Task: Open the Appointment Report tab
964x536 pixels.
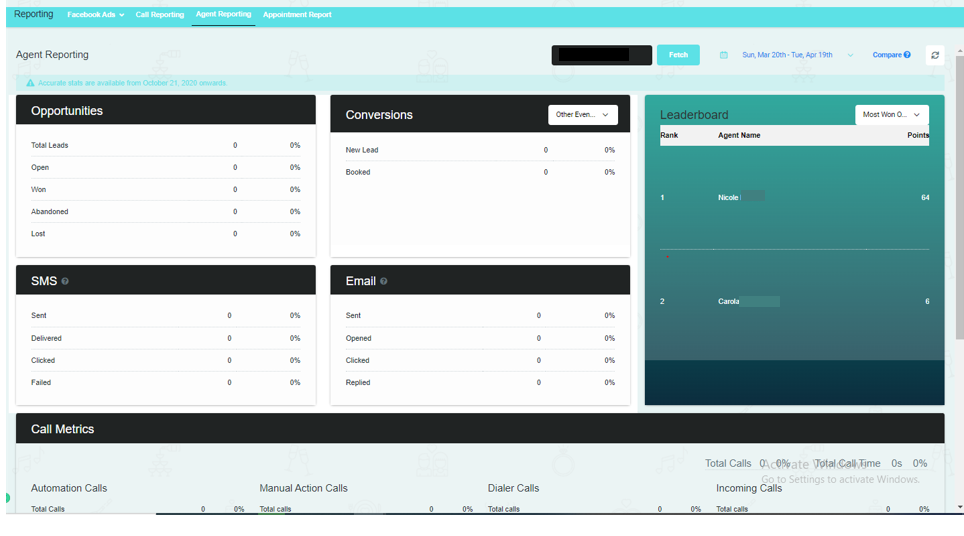Action: (x=297, y=15)
